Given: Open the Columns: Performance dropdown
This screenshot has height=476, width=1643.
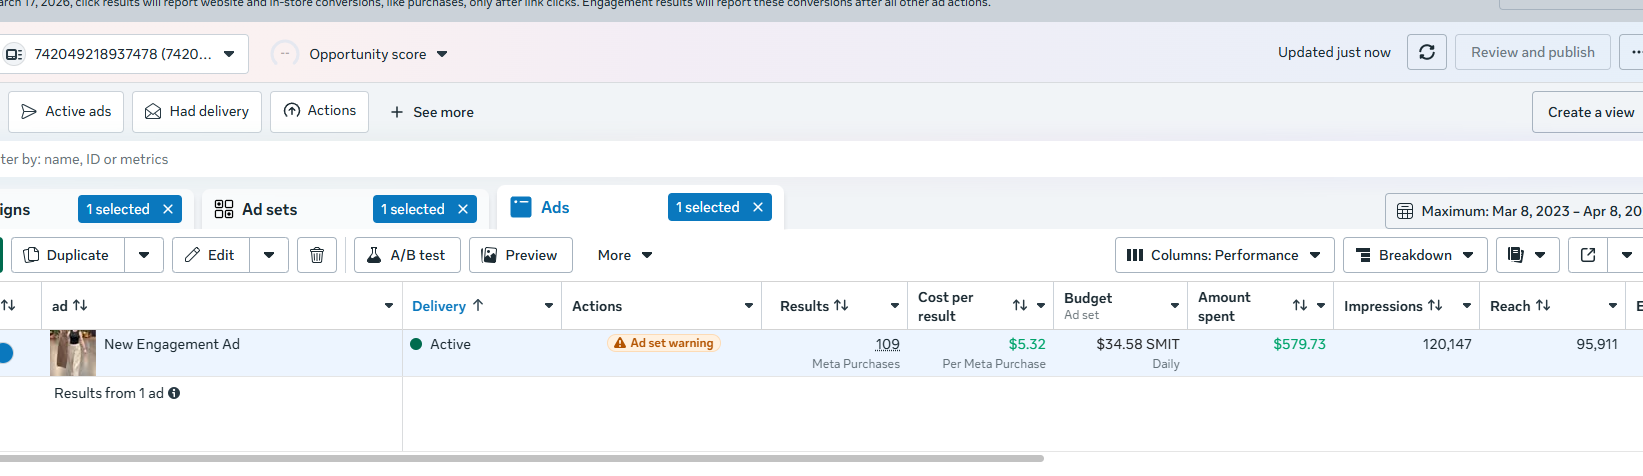Looking at the screenshot, I should [1224, 255].
